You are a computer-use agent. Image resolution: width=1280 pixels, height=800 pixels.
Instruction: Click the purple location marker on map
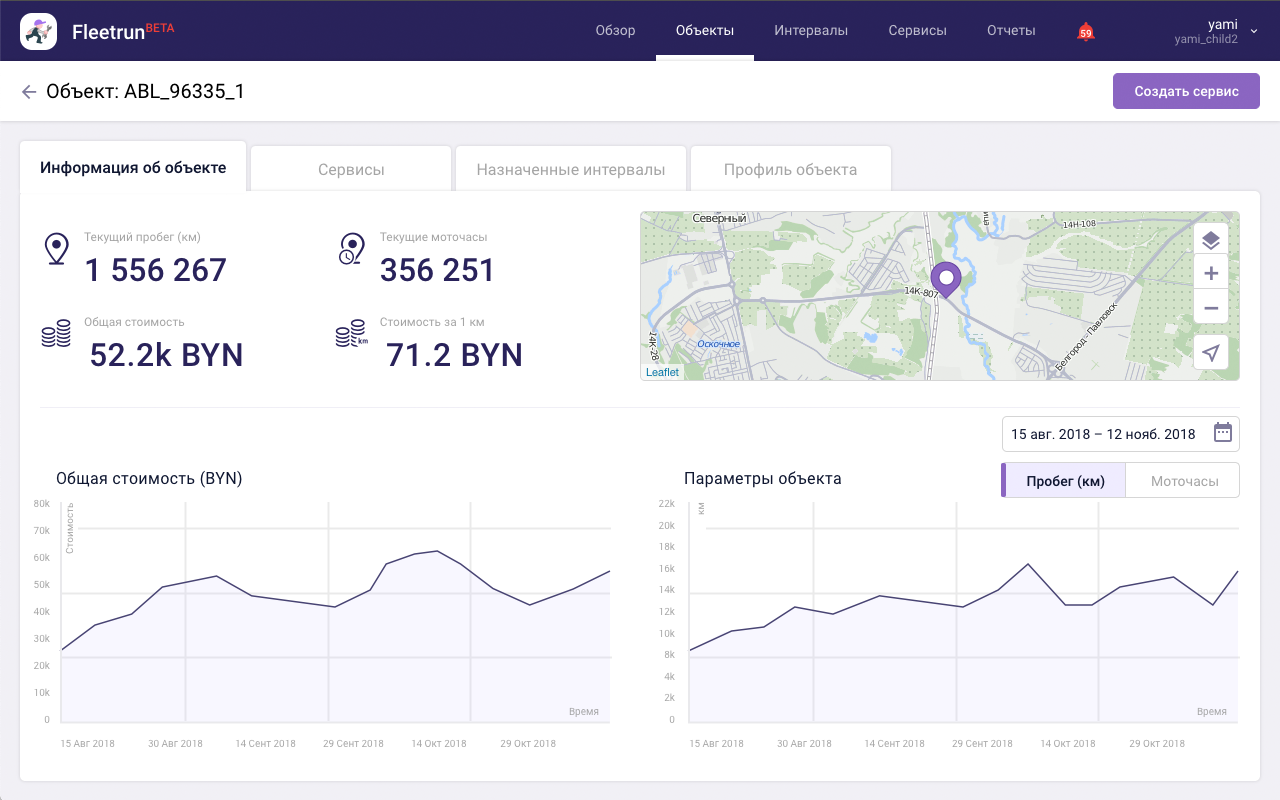(945, 278)
